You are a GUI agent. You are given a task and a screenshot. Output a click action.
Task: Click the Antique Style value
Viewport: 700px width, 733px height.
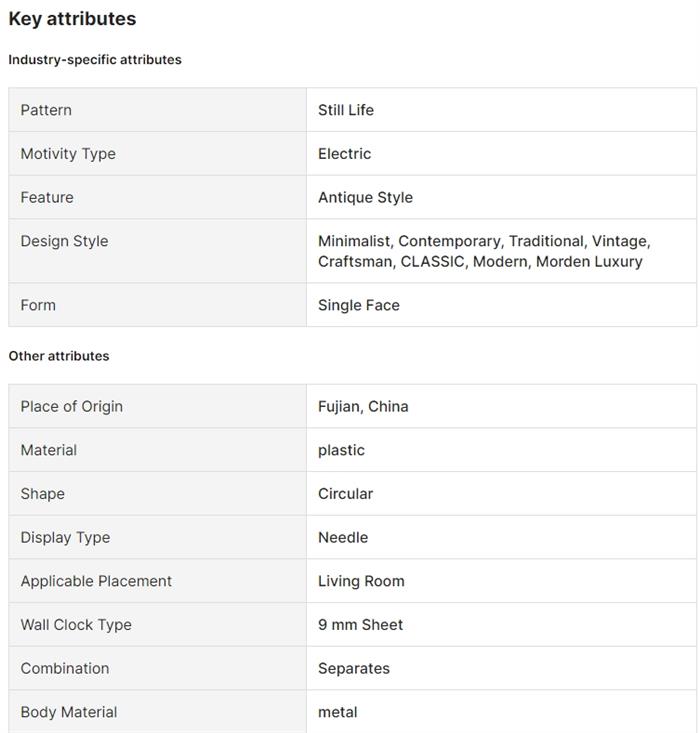tap(365, 198)
